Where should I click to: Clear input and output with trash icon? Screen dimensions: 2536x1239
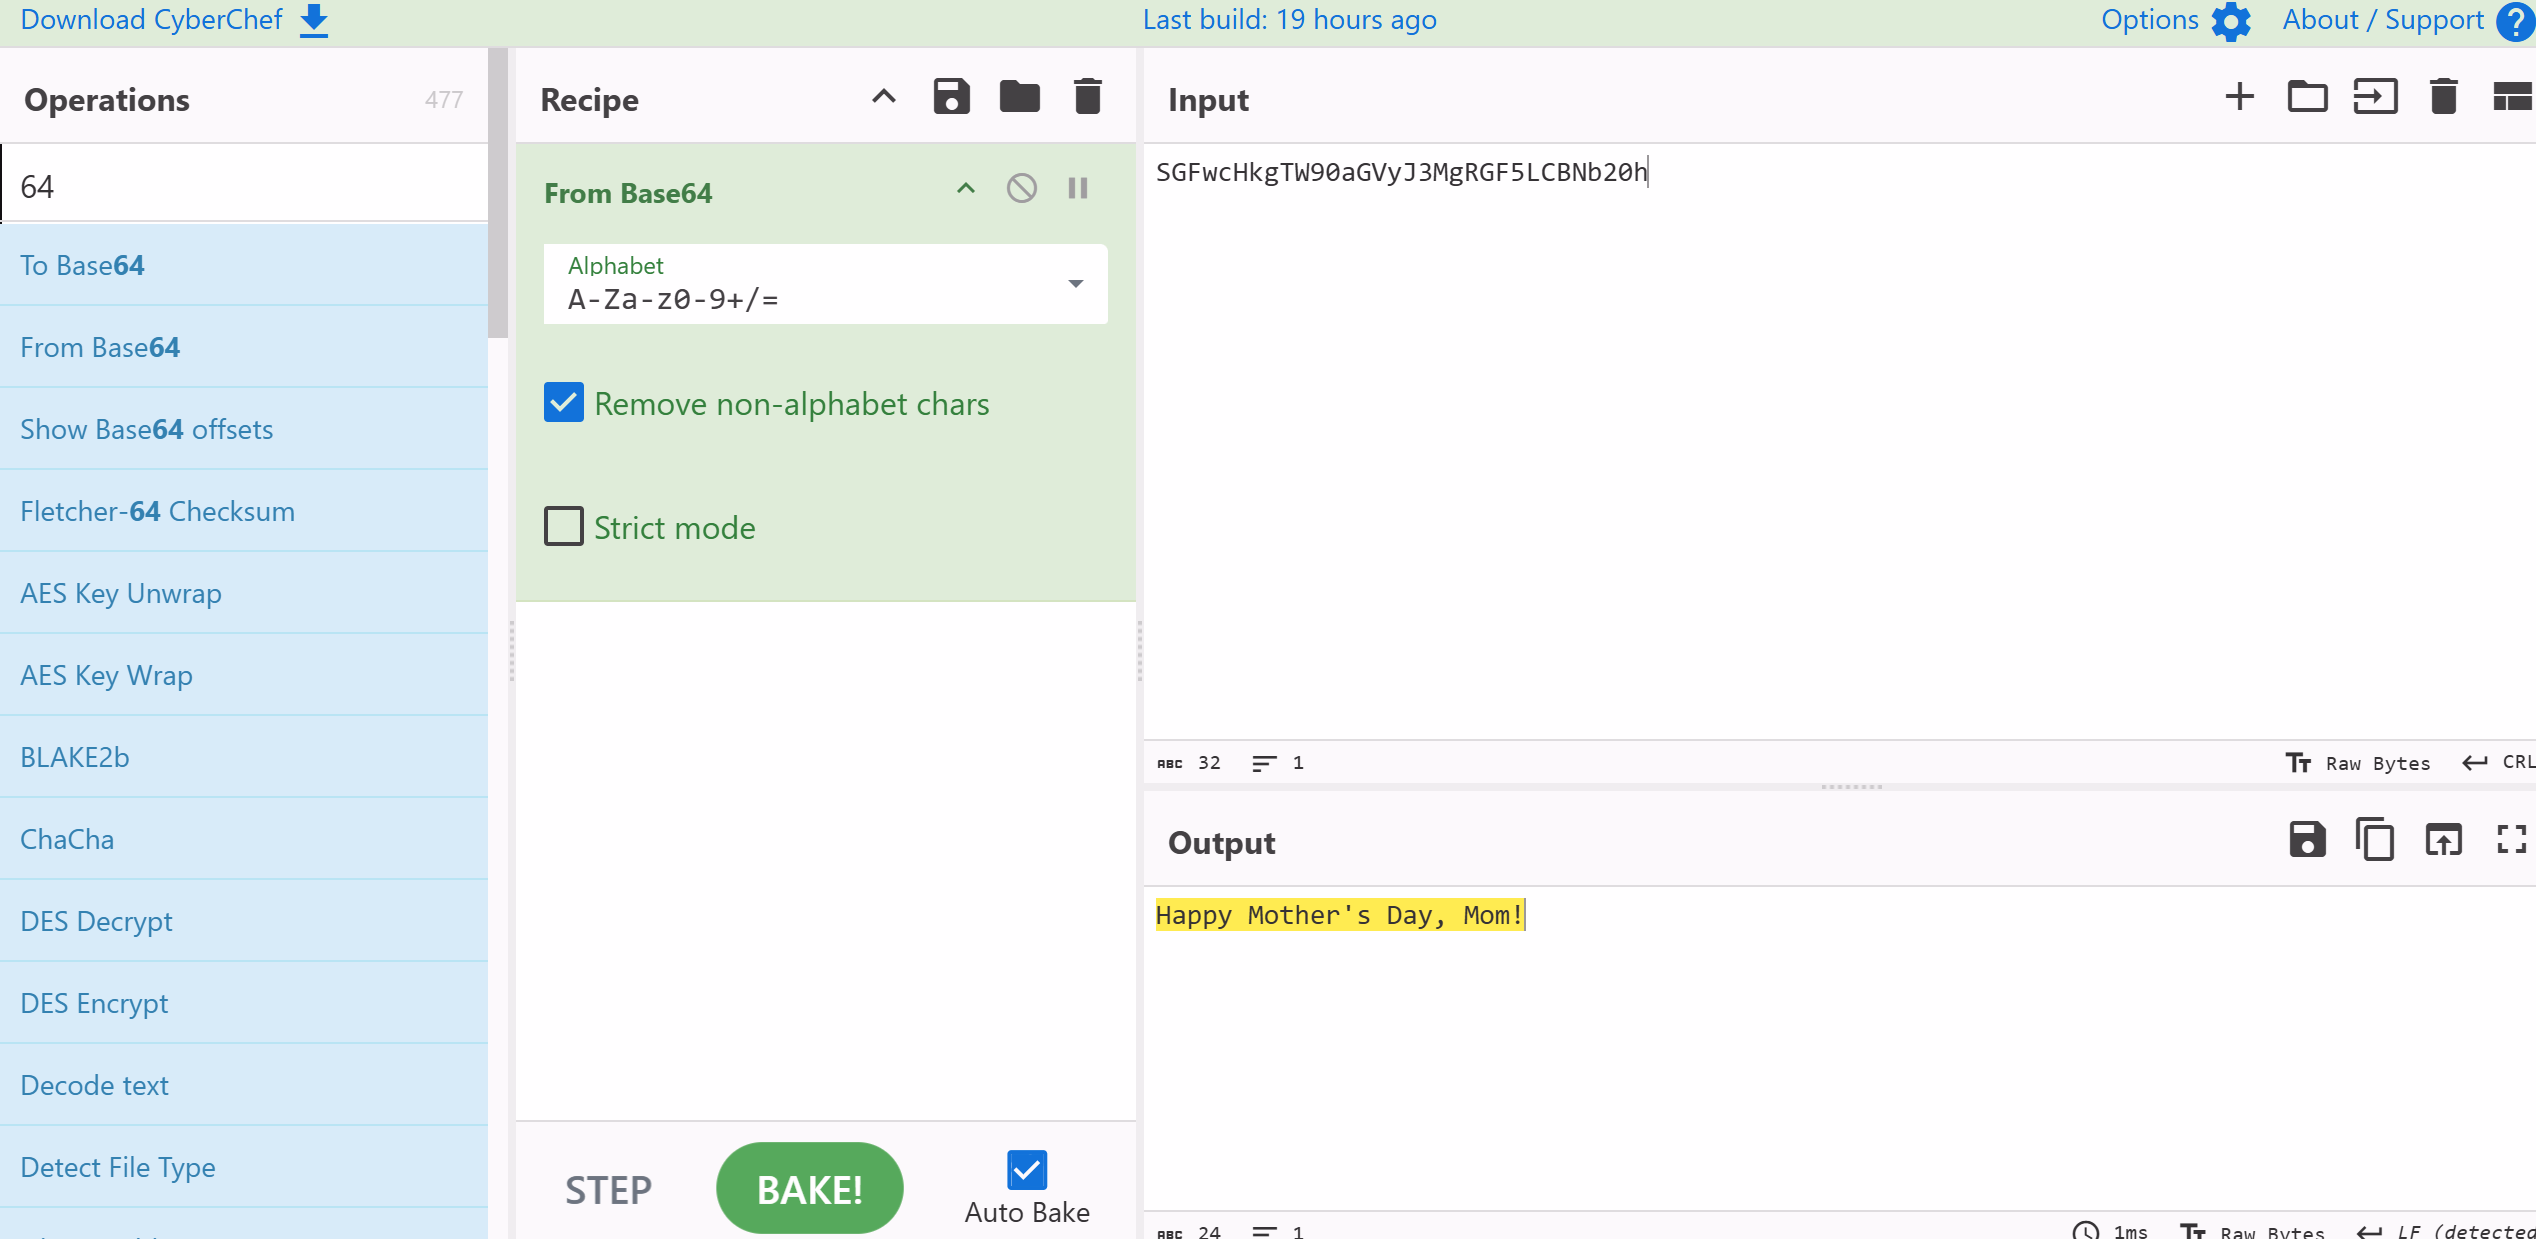(2444, 97)
